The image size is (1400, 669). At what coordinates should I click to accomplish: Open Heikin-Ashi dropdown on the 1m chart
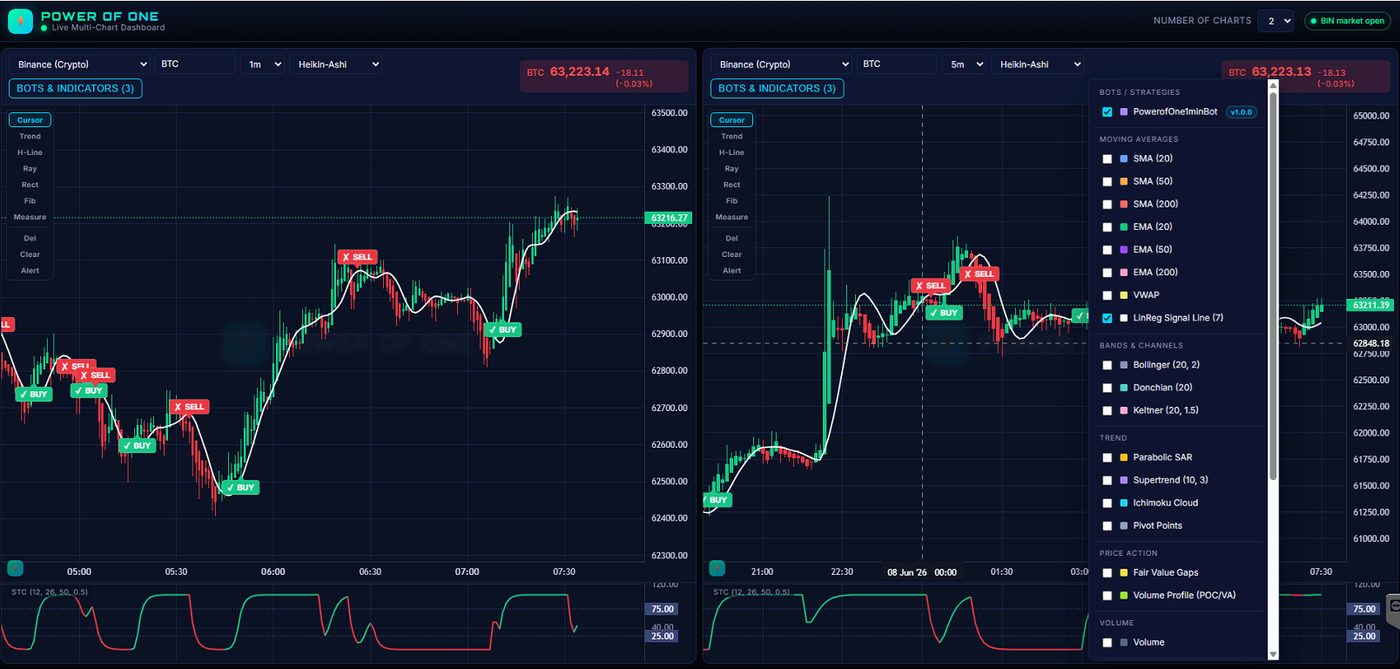tap(336, 64)
